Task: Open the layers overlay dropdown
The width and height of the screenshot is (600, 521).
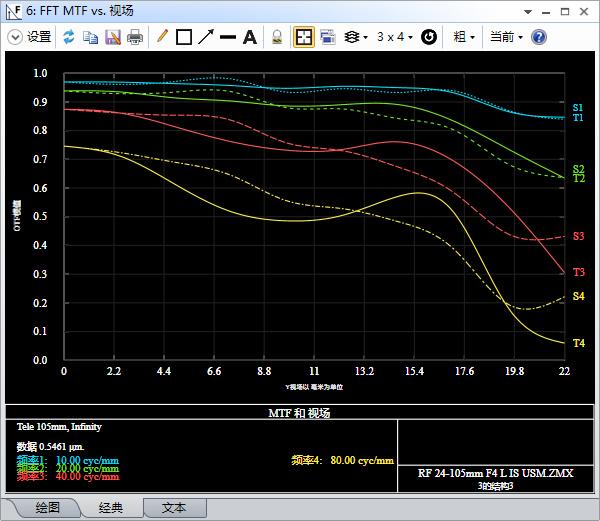Action: (356, 37)
